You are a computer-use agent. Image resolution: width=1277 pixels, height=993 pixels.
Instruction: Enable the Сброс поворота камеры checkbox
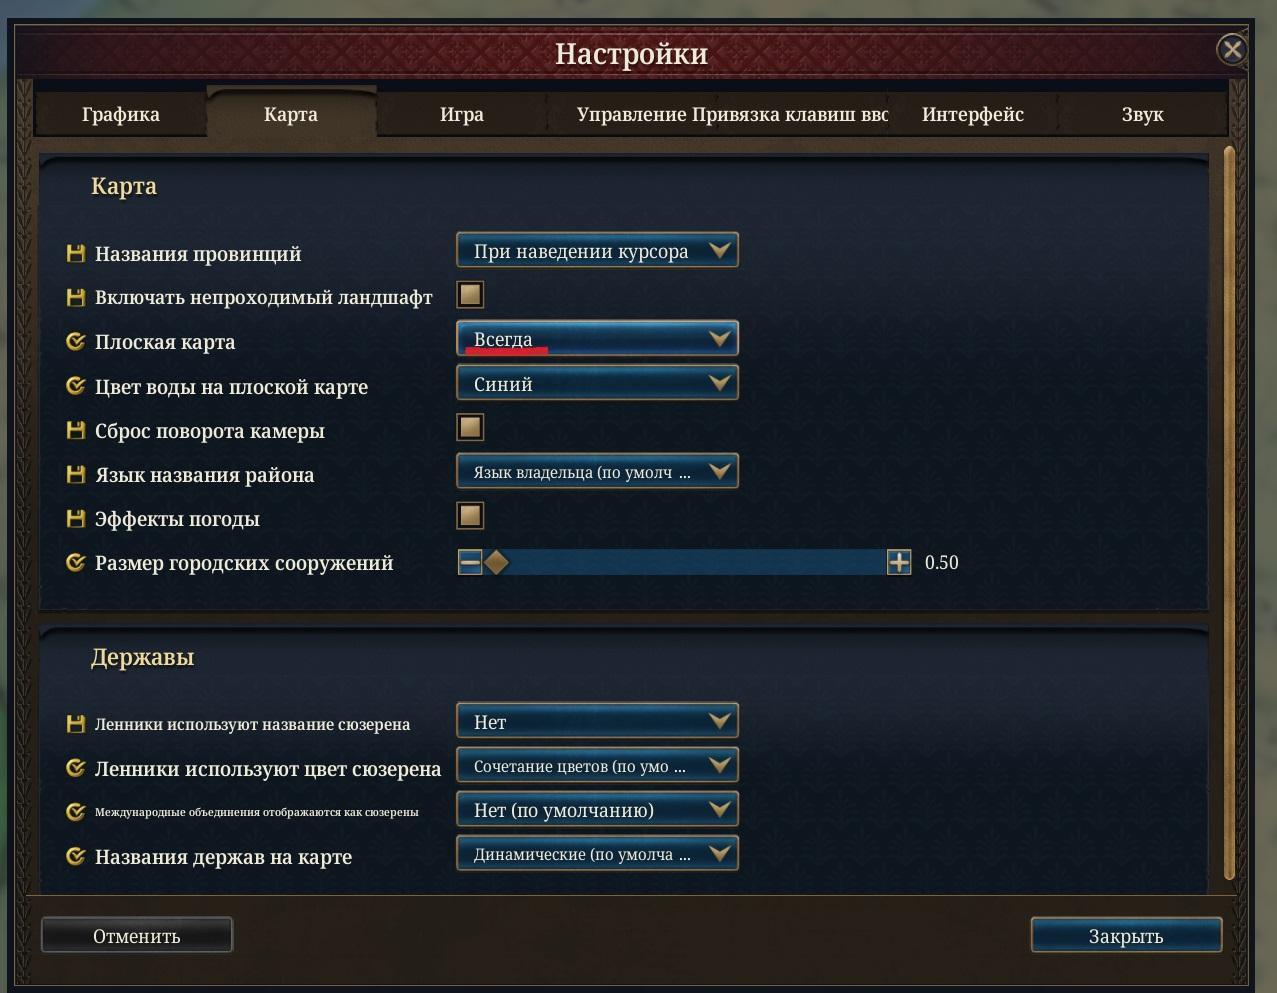[470, 428]
